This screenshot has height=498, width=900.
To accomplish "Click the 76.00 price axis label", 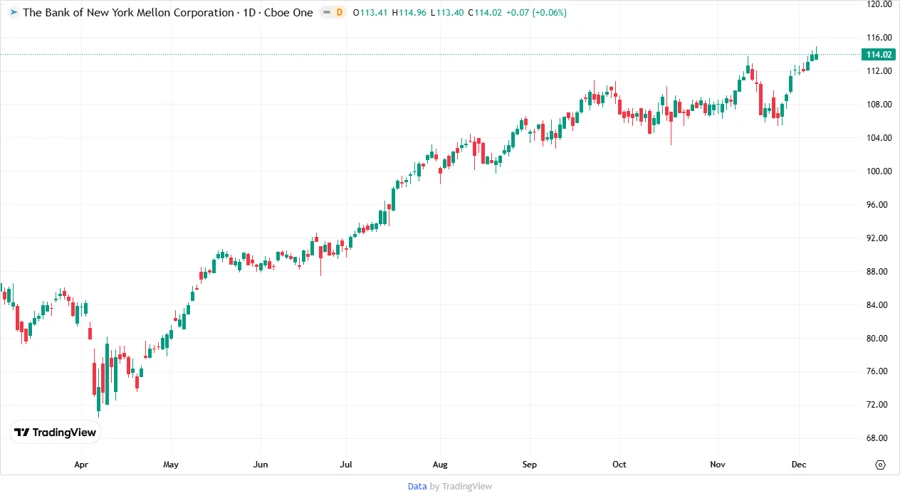I will 879,371.
